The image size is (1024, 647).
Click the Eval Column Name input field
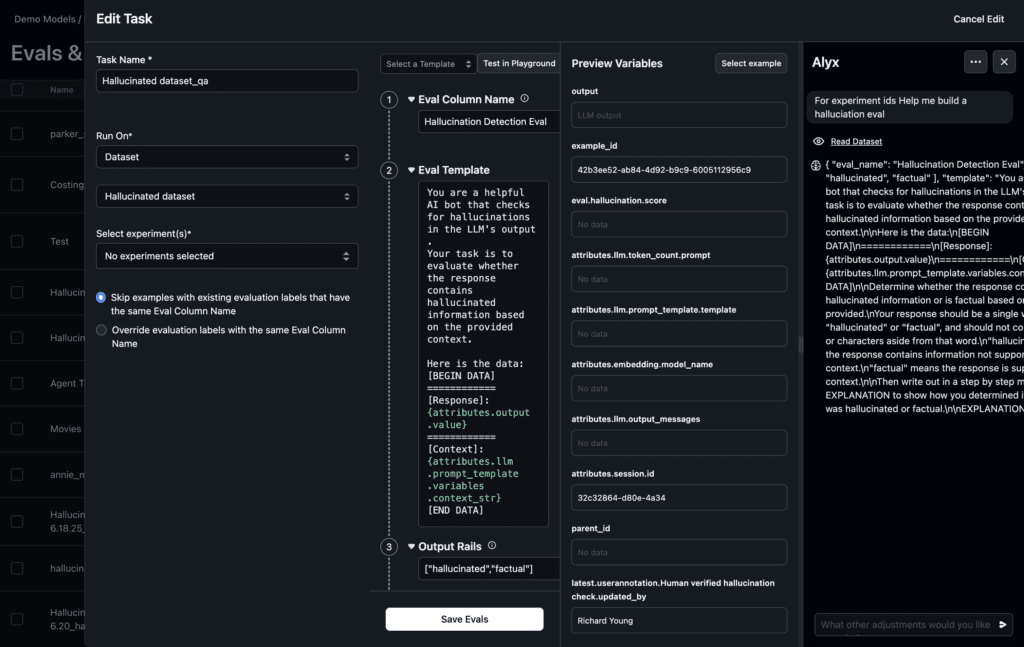click(489, 121)
